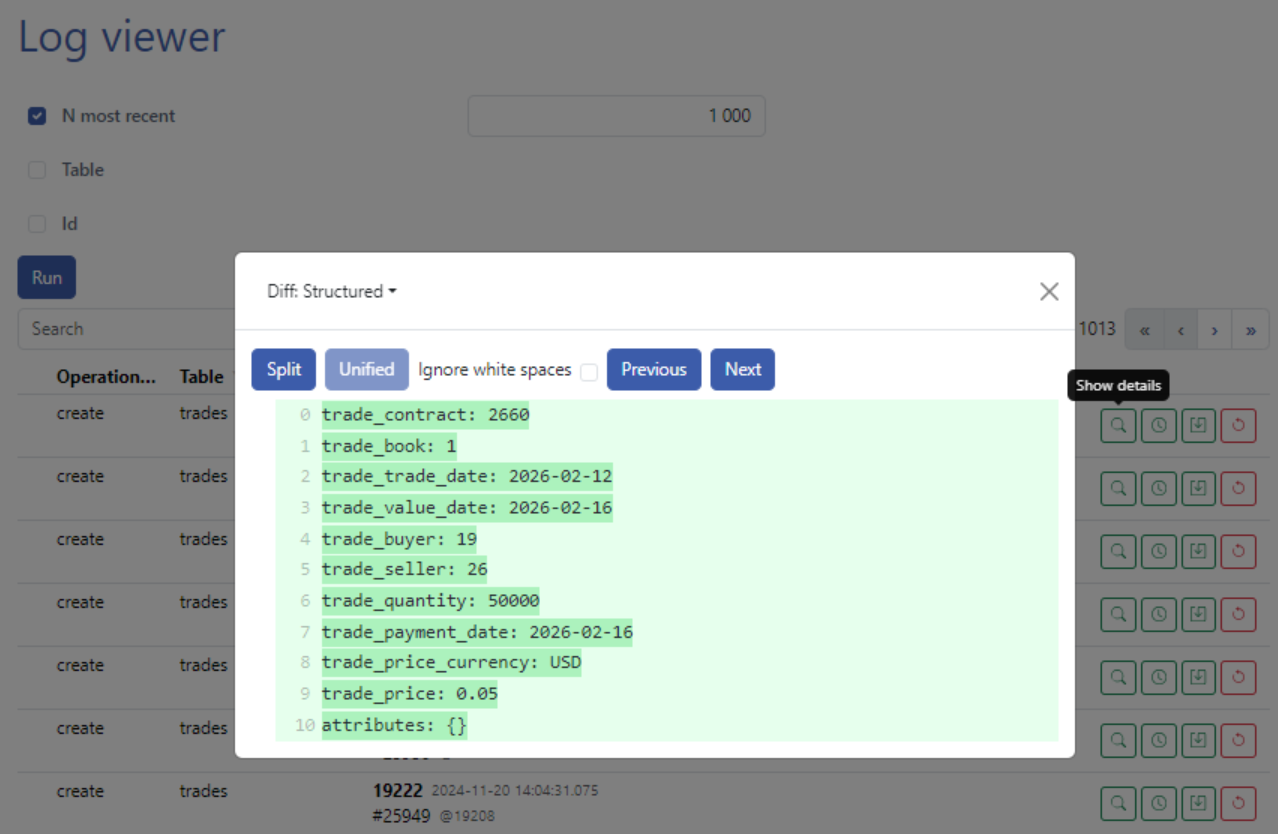1278x834 pixels.
Task: Click the red revert icon for entry 19222
Action: (1238, 803)
